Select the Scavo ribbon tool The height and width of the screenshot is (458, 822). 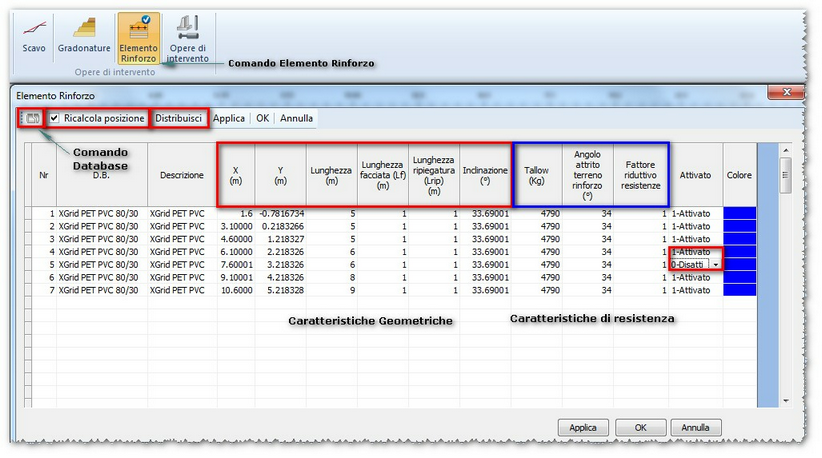(34, 37)
